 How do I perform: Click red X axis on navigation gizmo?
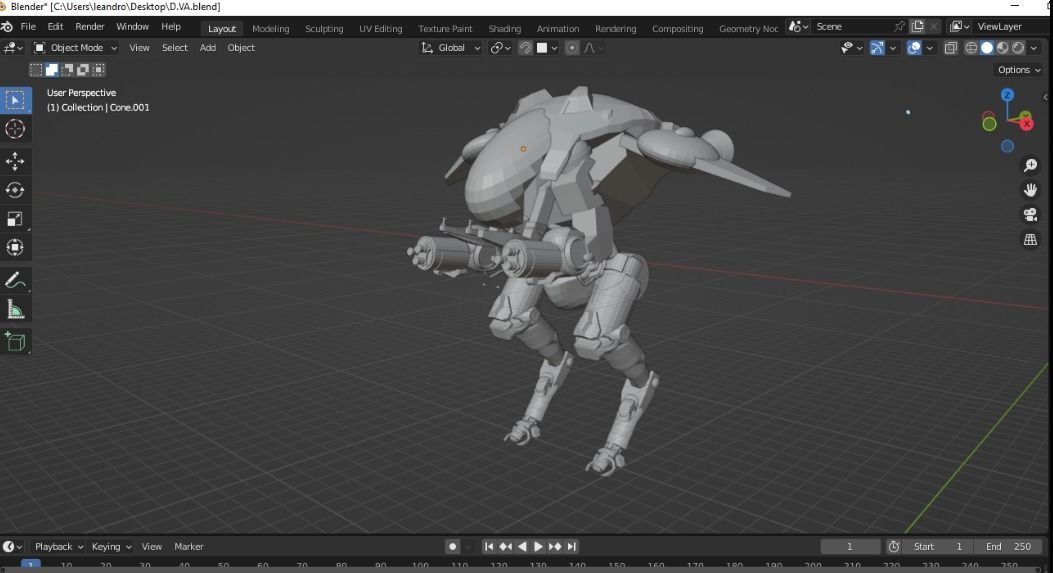[1026, 123]
